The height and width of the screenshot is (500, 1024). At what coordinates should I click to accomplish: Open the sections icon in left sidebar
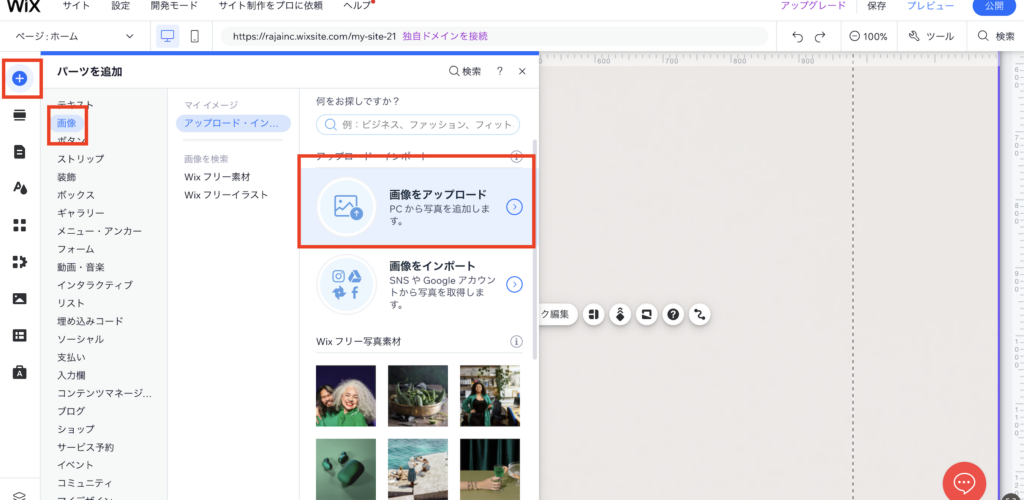(20, 116)
